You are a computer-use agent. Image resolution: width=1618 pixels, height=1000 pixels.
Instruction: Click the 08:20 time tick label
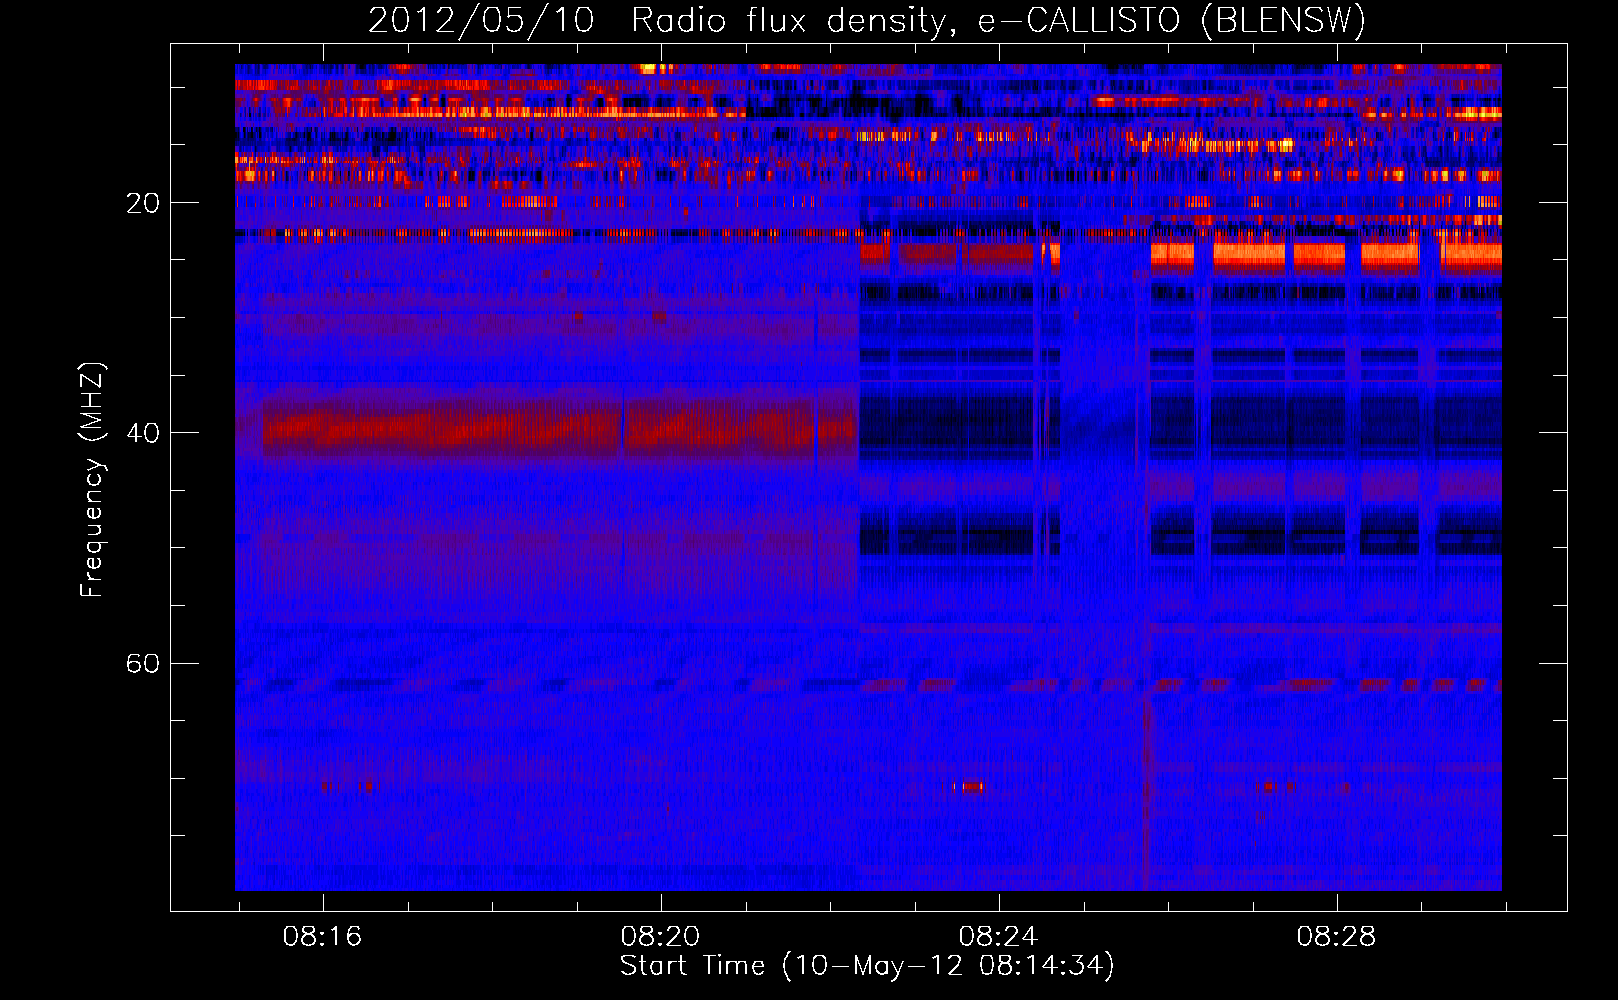point(660,937)
